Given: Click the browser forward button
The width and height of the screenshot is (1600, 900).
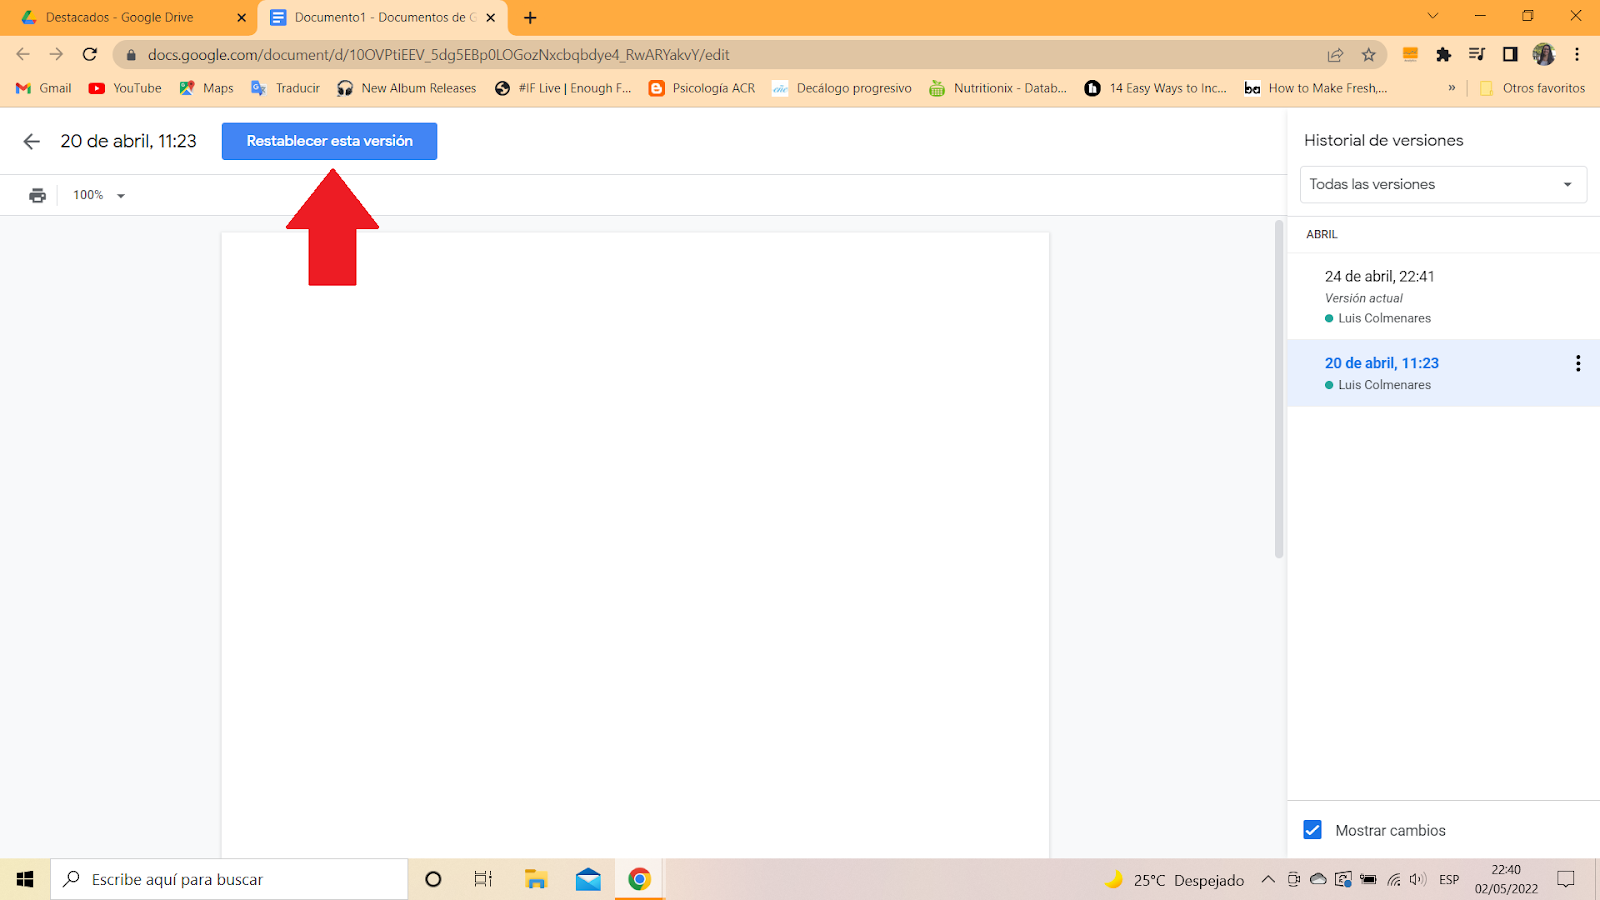Looking at the screenshot, I should [56, 54].
